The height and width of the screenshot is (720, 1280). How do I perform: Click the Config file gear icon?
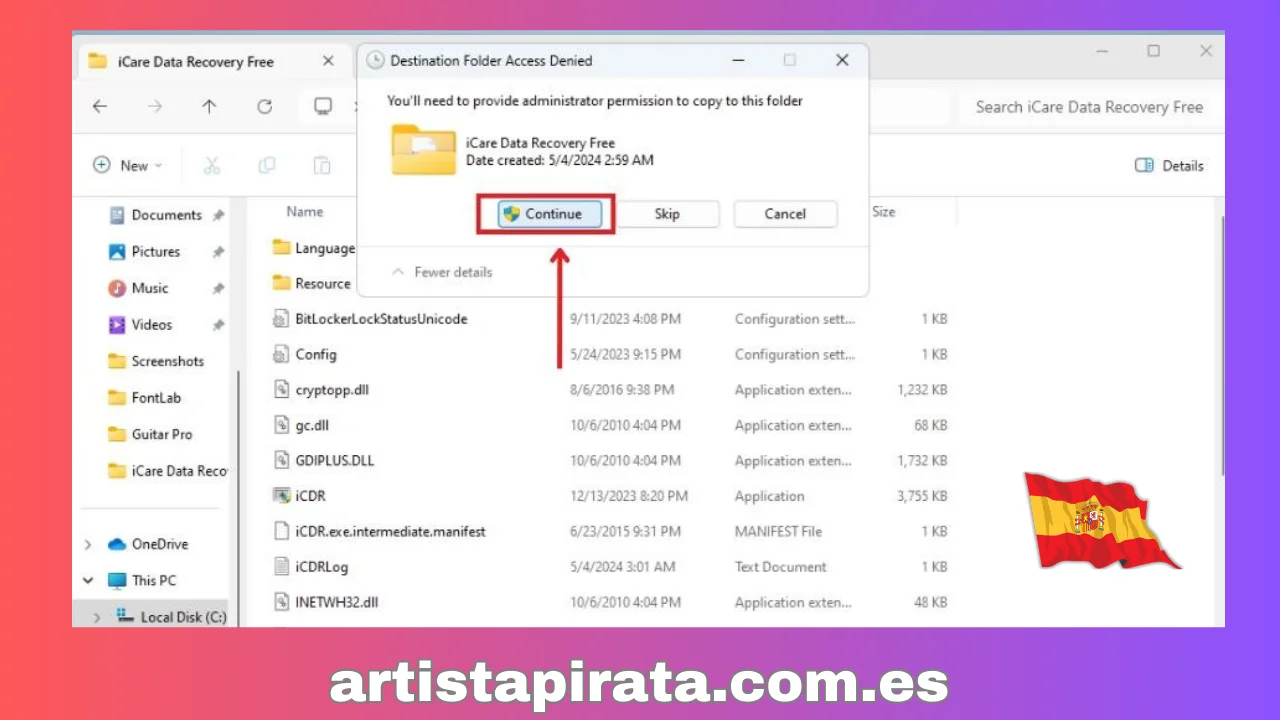(281, 355)
